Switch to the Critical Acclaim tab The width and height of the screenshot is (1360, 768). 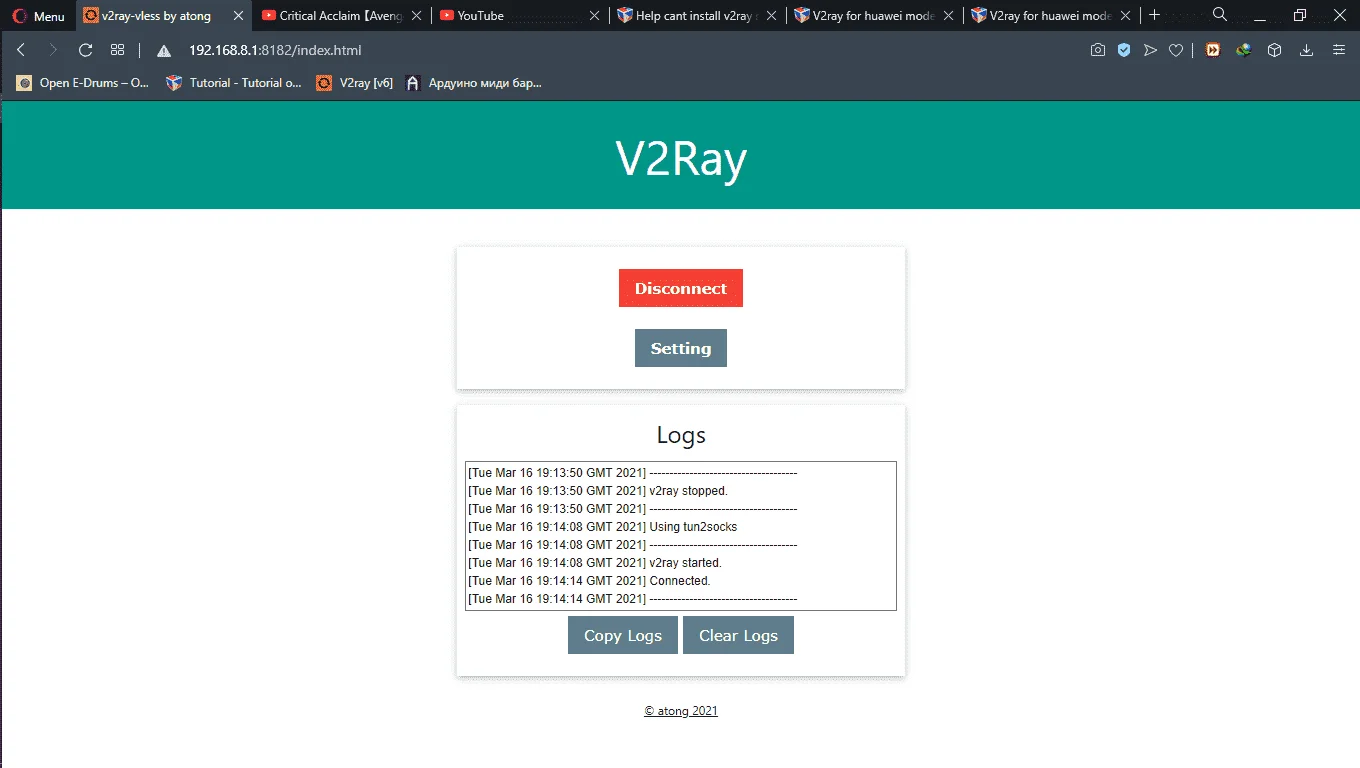coord(342,16)
